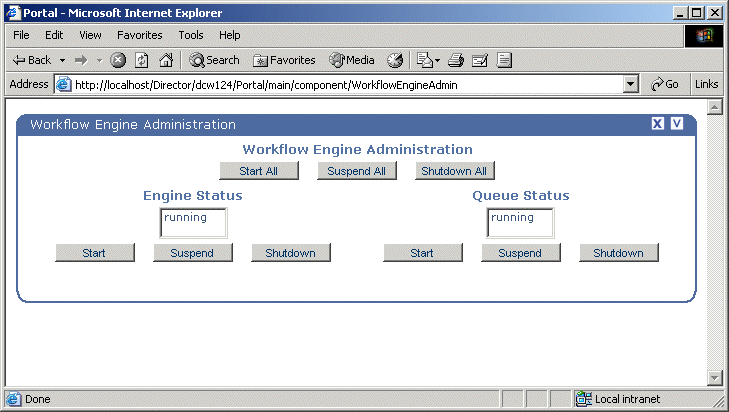Click Suspend under Engine Status
The height and width of the screenshot is (412, 729).
tap(192, 253)
